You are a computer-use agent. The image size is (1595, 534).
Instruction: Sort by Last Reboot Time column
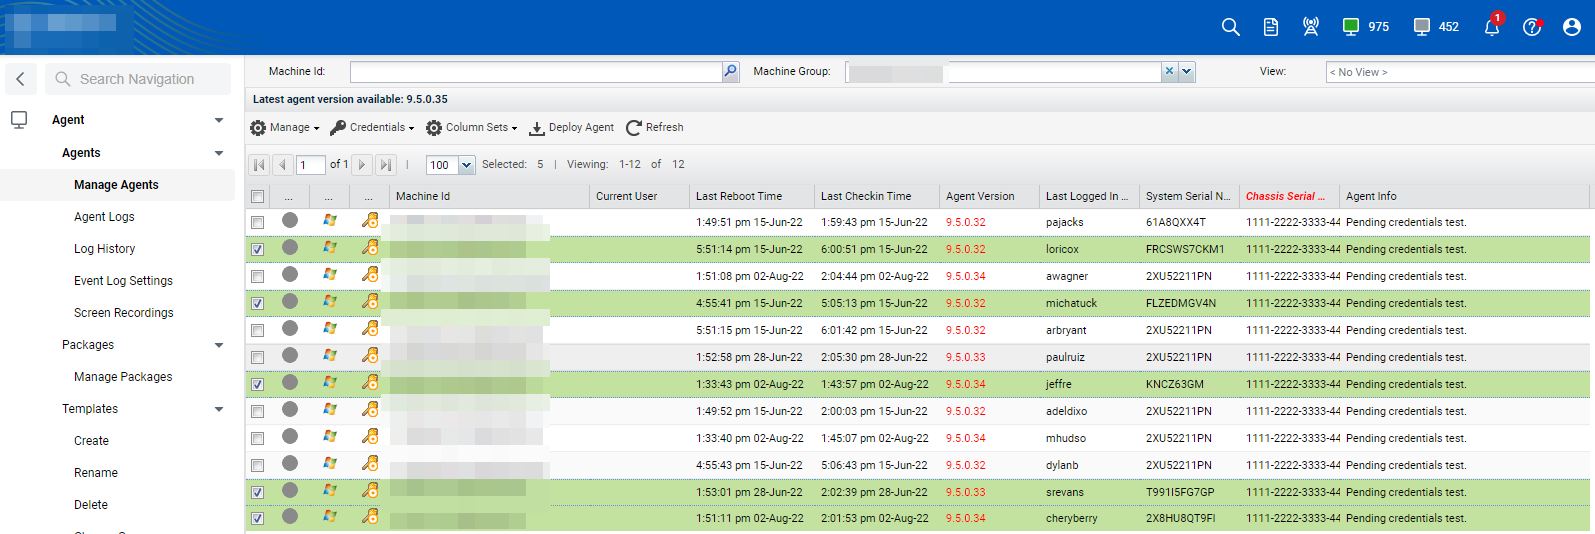pyautogui.click(x=750, y=196)
